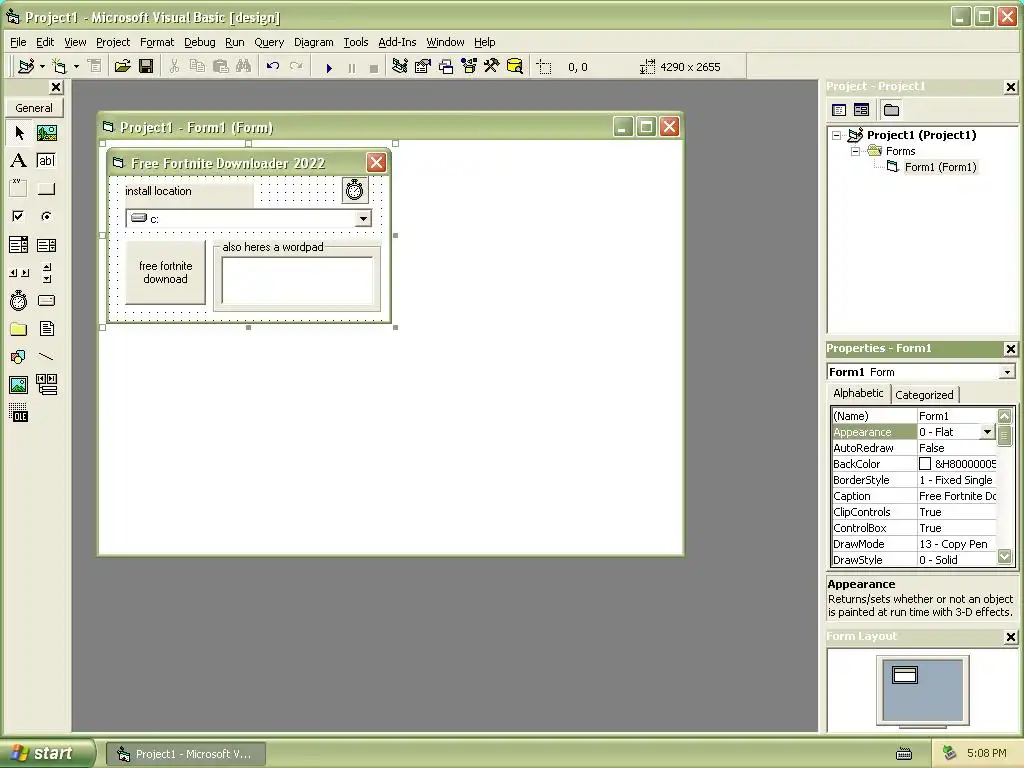Image resolution: width=1024 pixels, height=768 pixels.
Task: Click View Object in the Project panel
Action: pos(861,110)
